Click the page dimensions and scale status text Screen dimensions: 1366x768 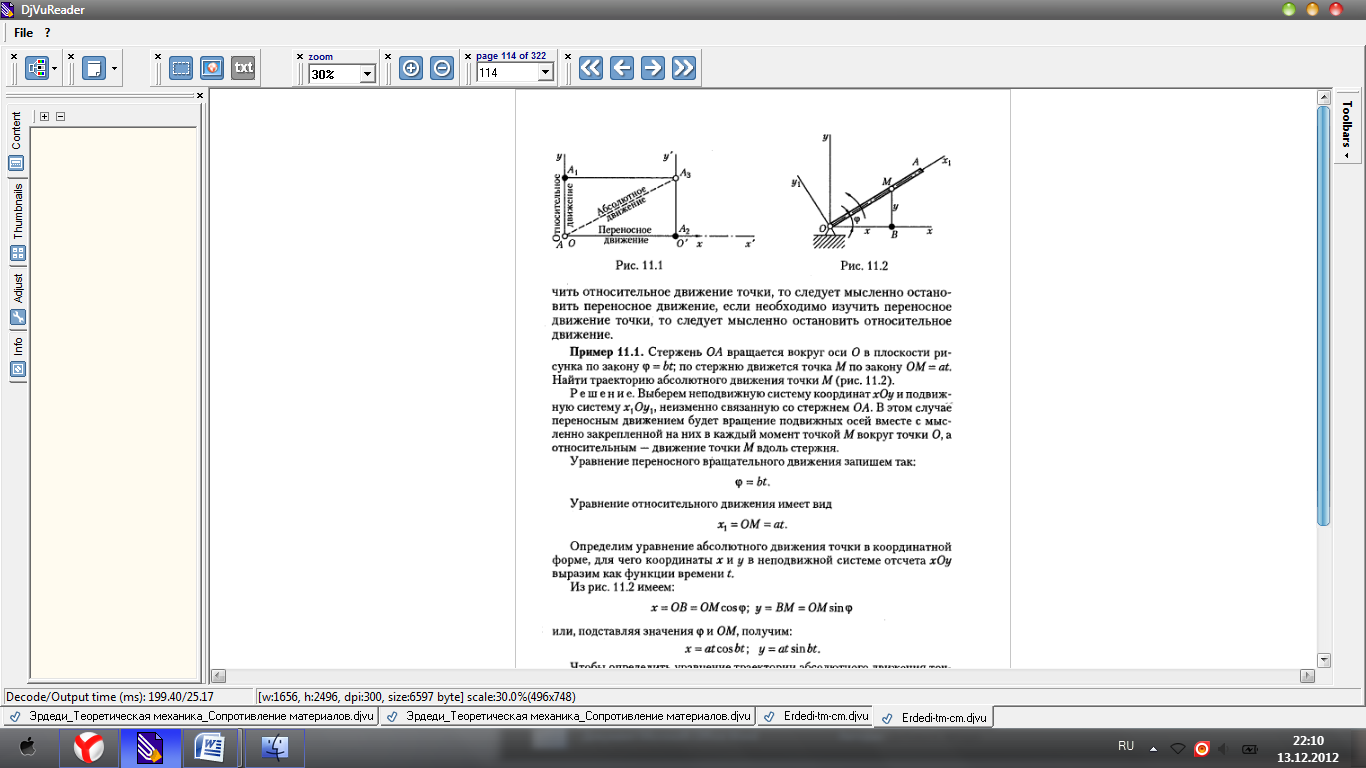(x=417, y=696)
